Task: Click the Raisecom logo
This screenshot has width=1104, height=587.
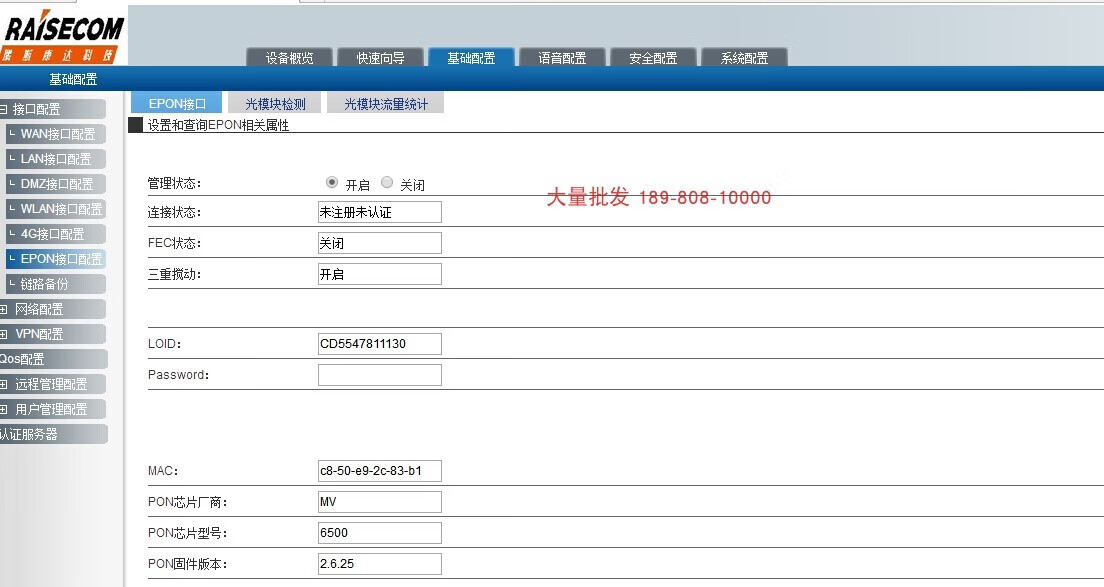Action: click(63, 37)
